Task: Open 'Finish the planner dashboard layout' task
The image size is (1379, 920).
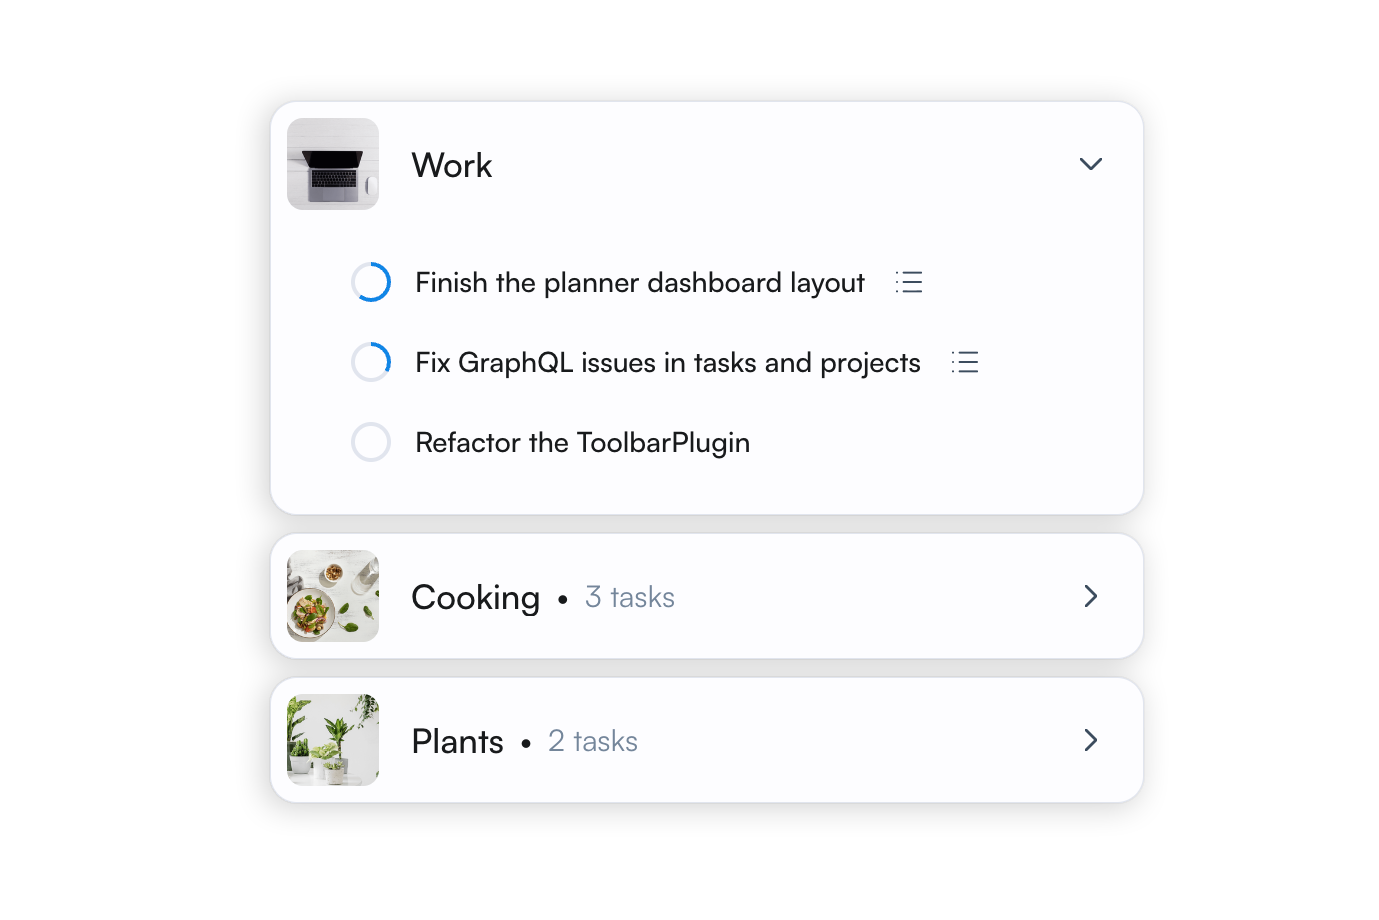Action: 640,283
